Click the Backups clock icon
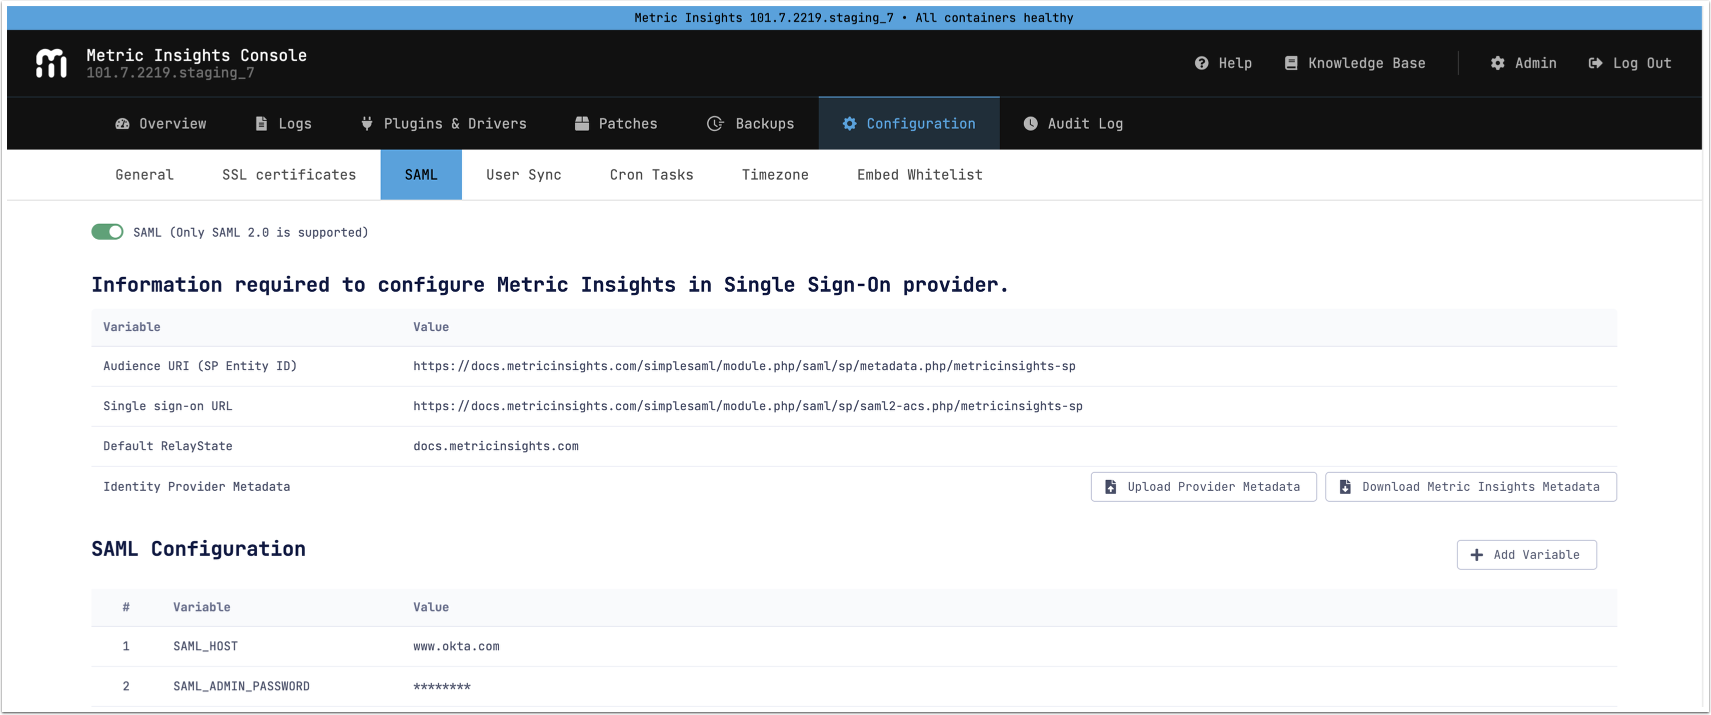Viewport: 1711px width, 715px height. click(715, 124)
